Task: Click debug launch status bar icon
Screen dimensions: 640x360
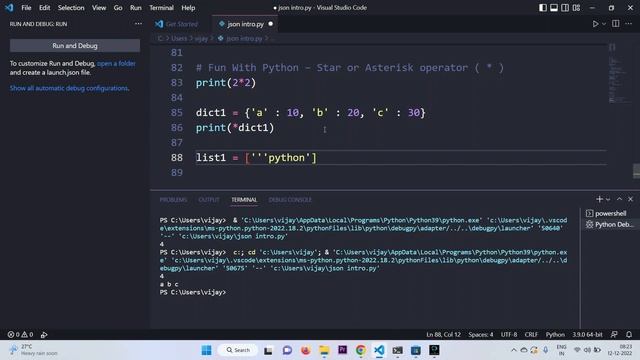Action: pos(44,334)
